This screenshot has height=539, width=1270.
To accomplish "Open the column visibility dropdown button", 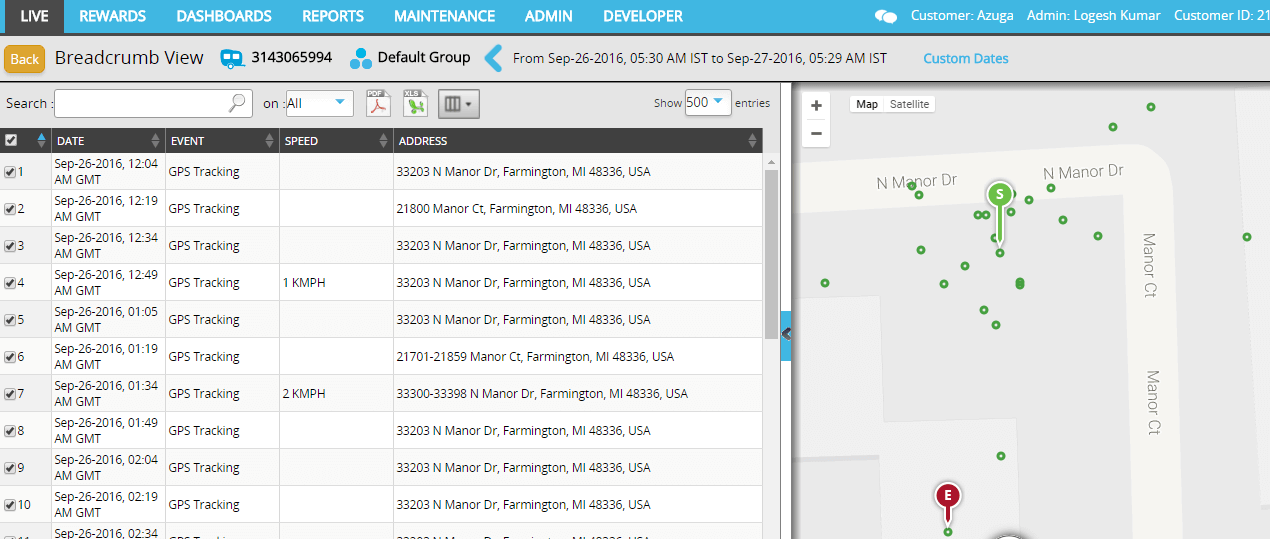I will [458, 103].
